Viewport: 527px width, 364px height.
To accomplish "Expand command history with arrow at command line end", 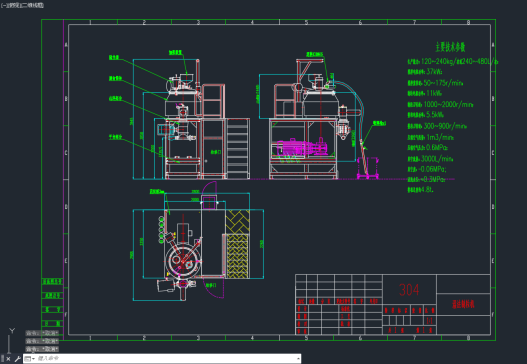I will (298, 359).
